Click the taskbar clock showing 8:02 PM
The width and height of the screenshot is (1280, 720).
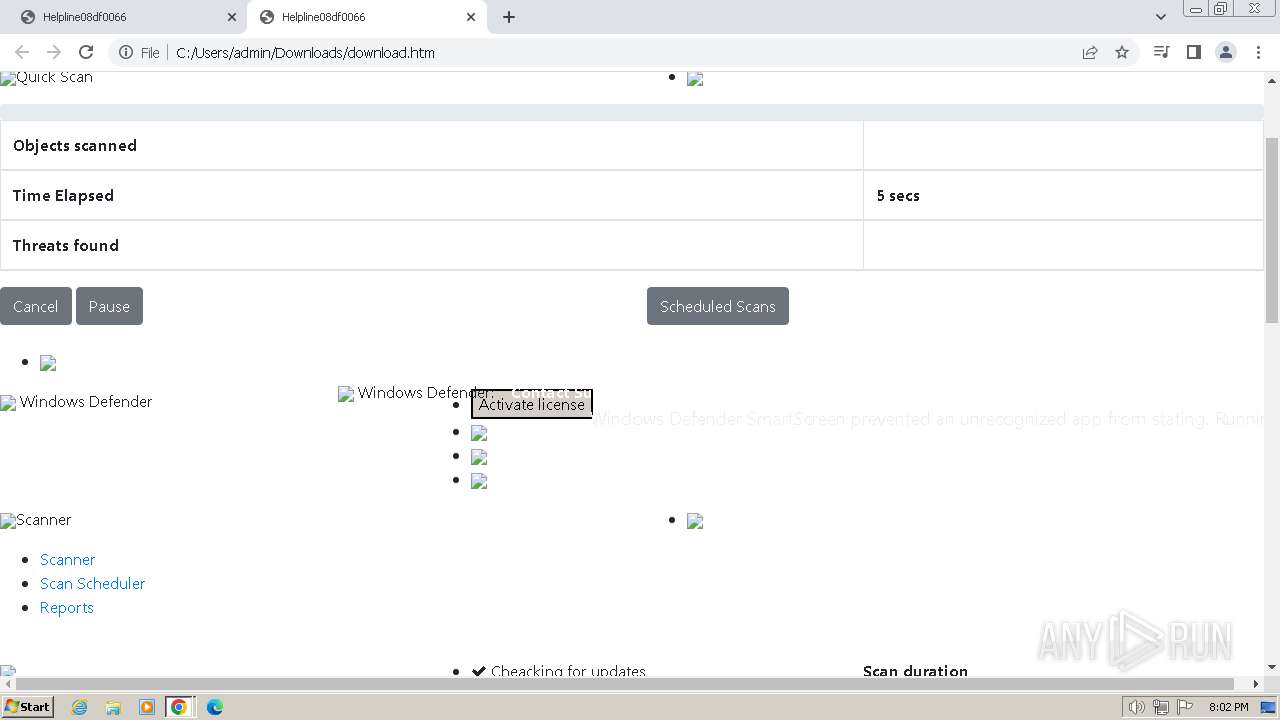[x=1228, y=707]
